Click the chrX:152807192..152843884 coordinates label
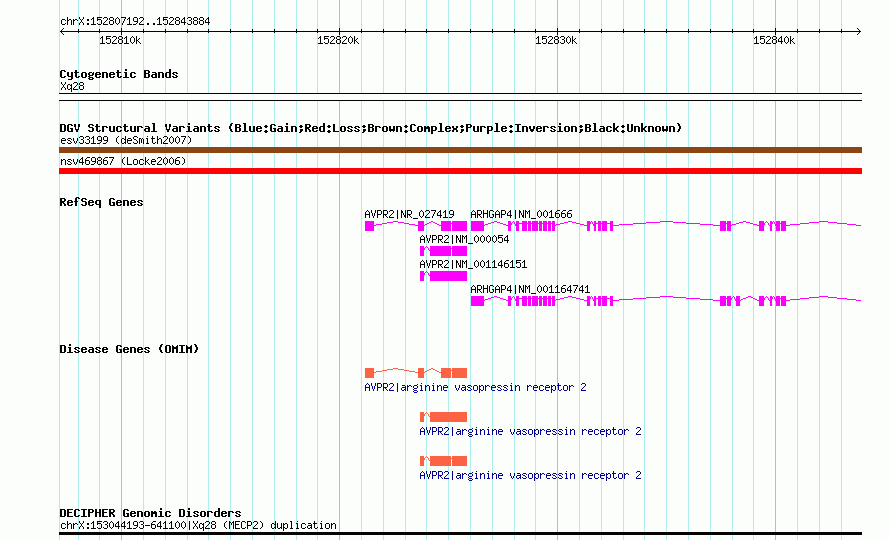Image resolution: width=890 pixels, height=540 pixels. [x=135, y=21]
